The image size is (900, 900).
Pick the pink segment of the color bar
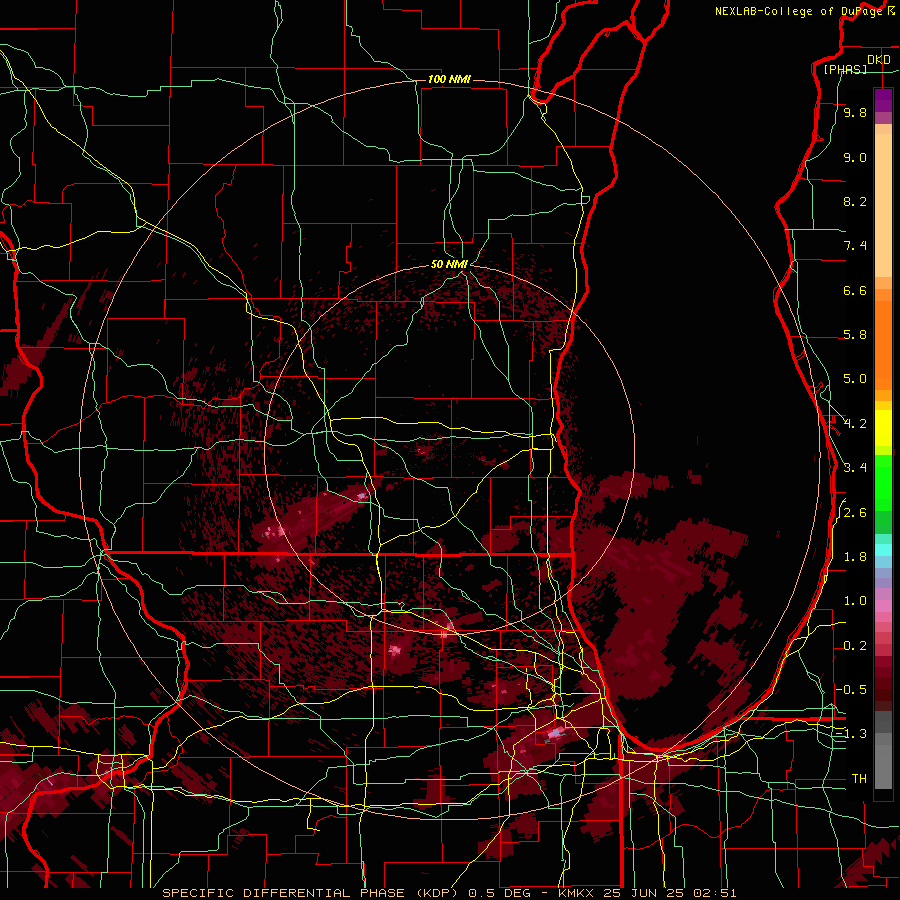click(x=883, y=606)
